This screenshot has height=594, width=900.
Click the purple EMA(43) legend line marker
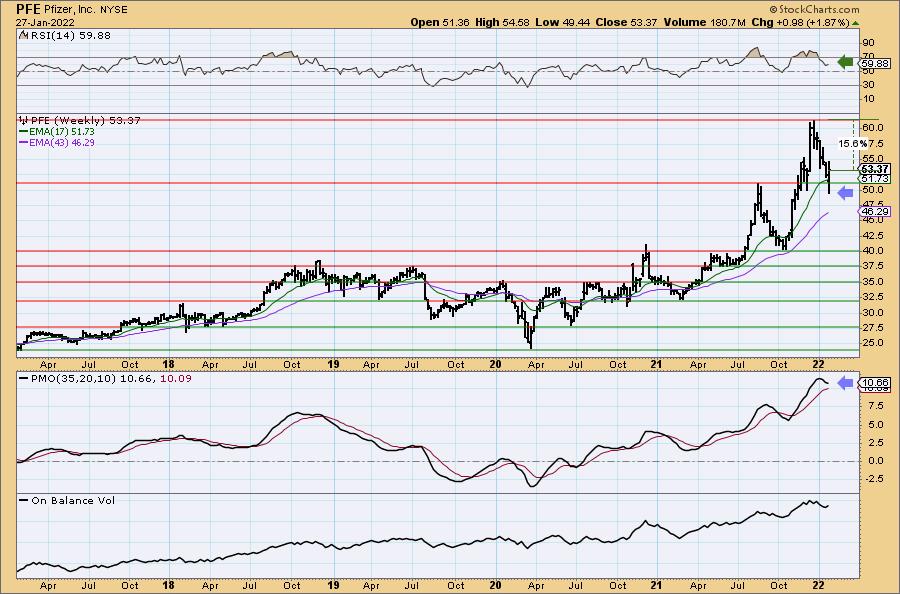click(x=24, y=142)
